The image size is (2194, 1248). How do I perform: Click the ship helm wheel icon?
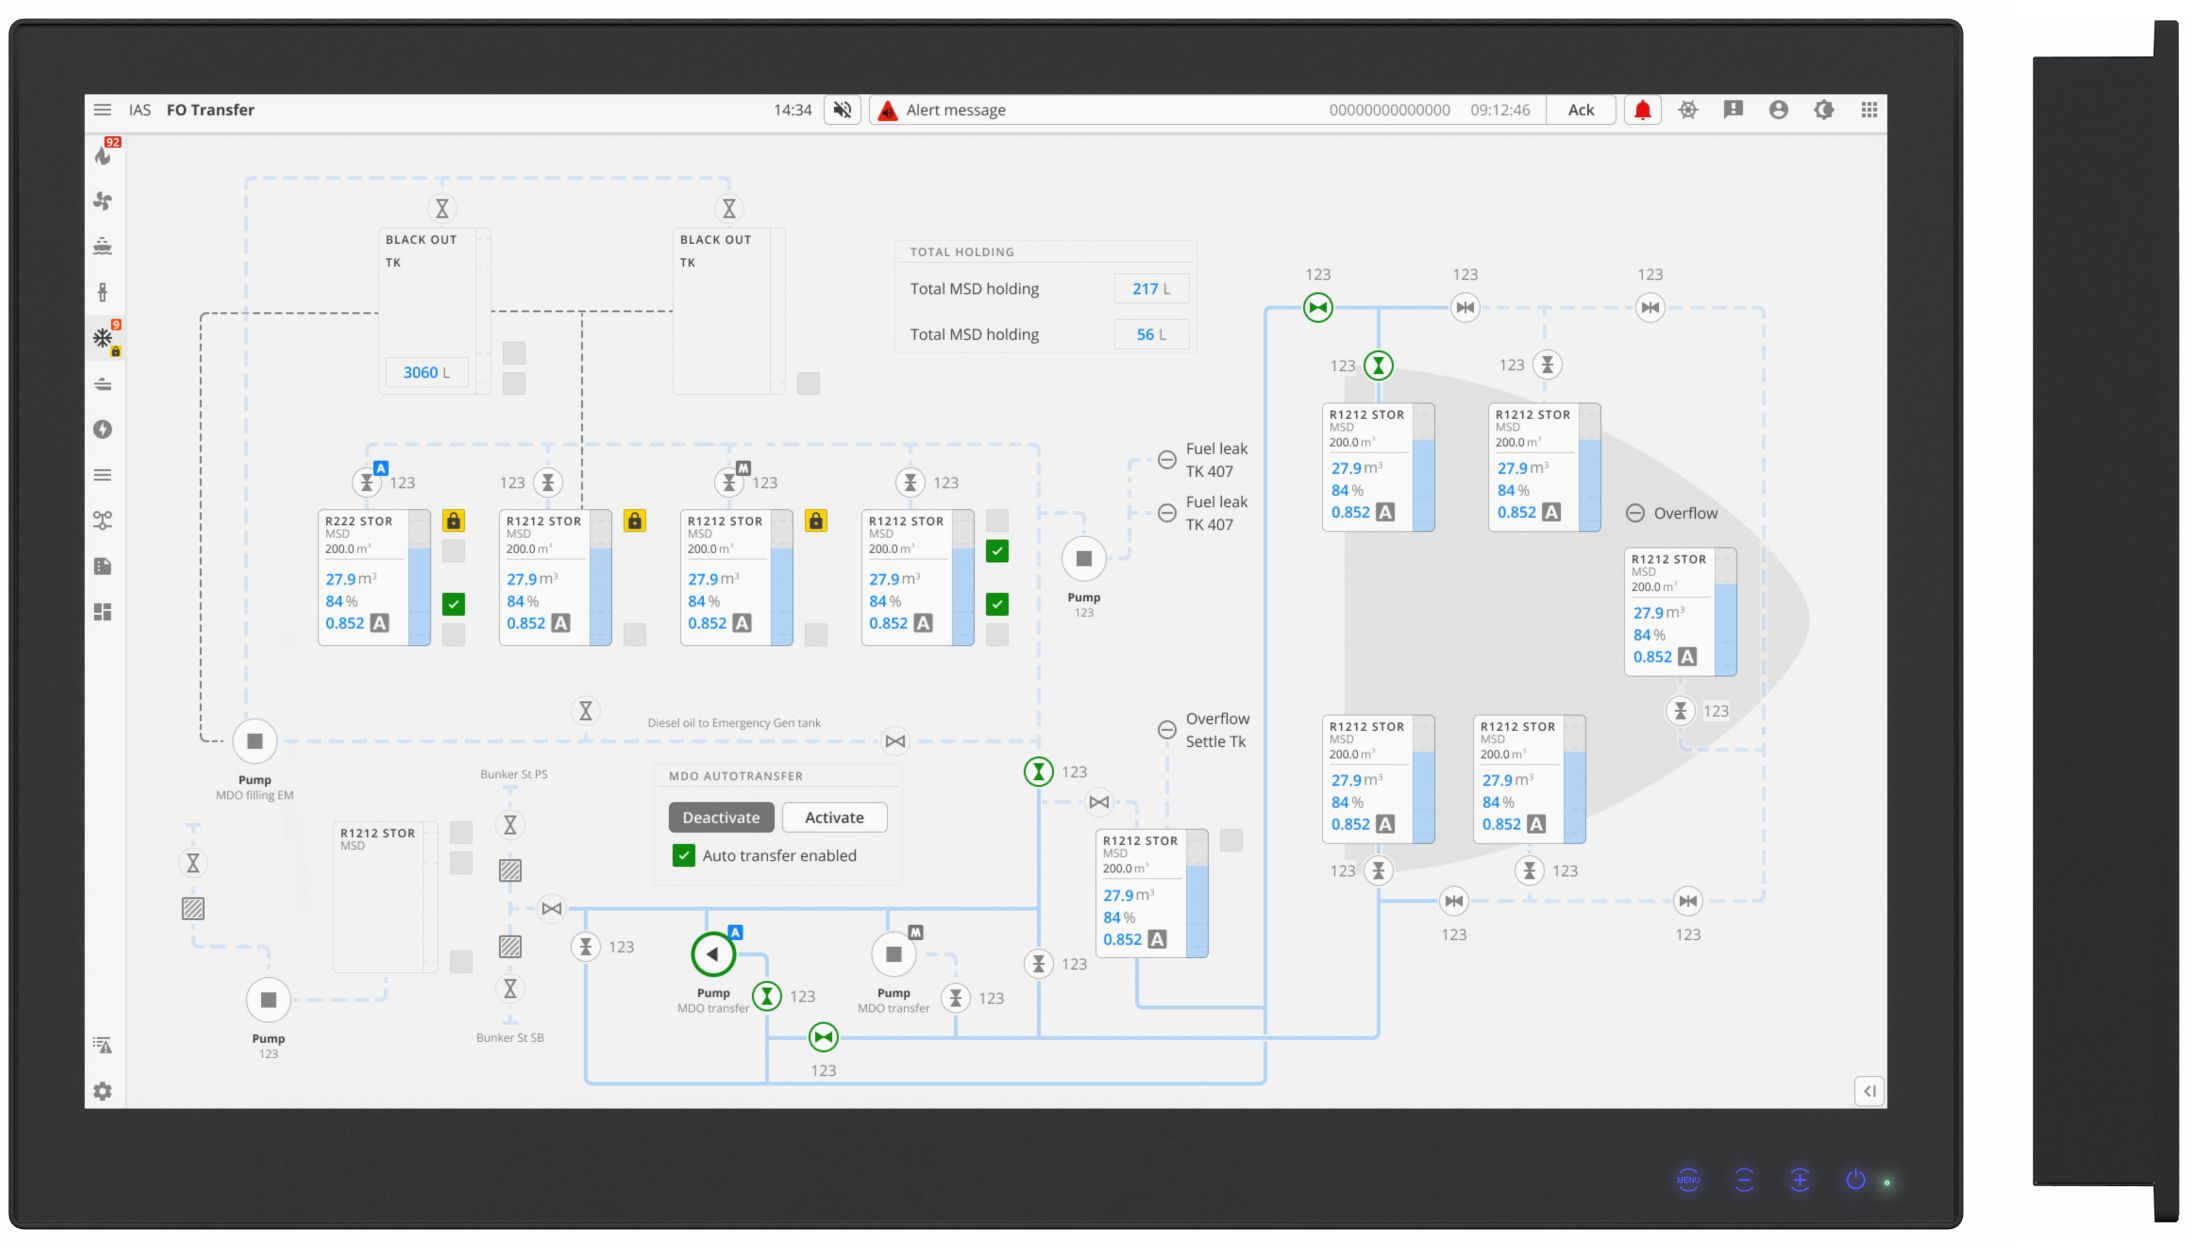pyautogui.click(x=1688, y=110)
